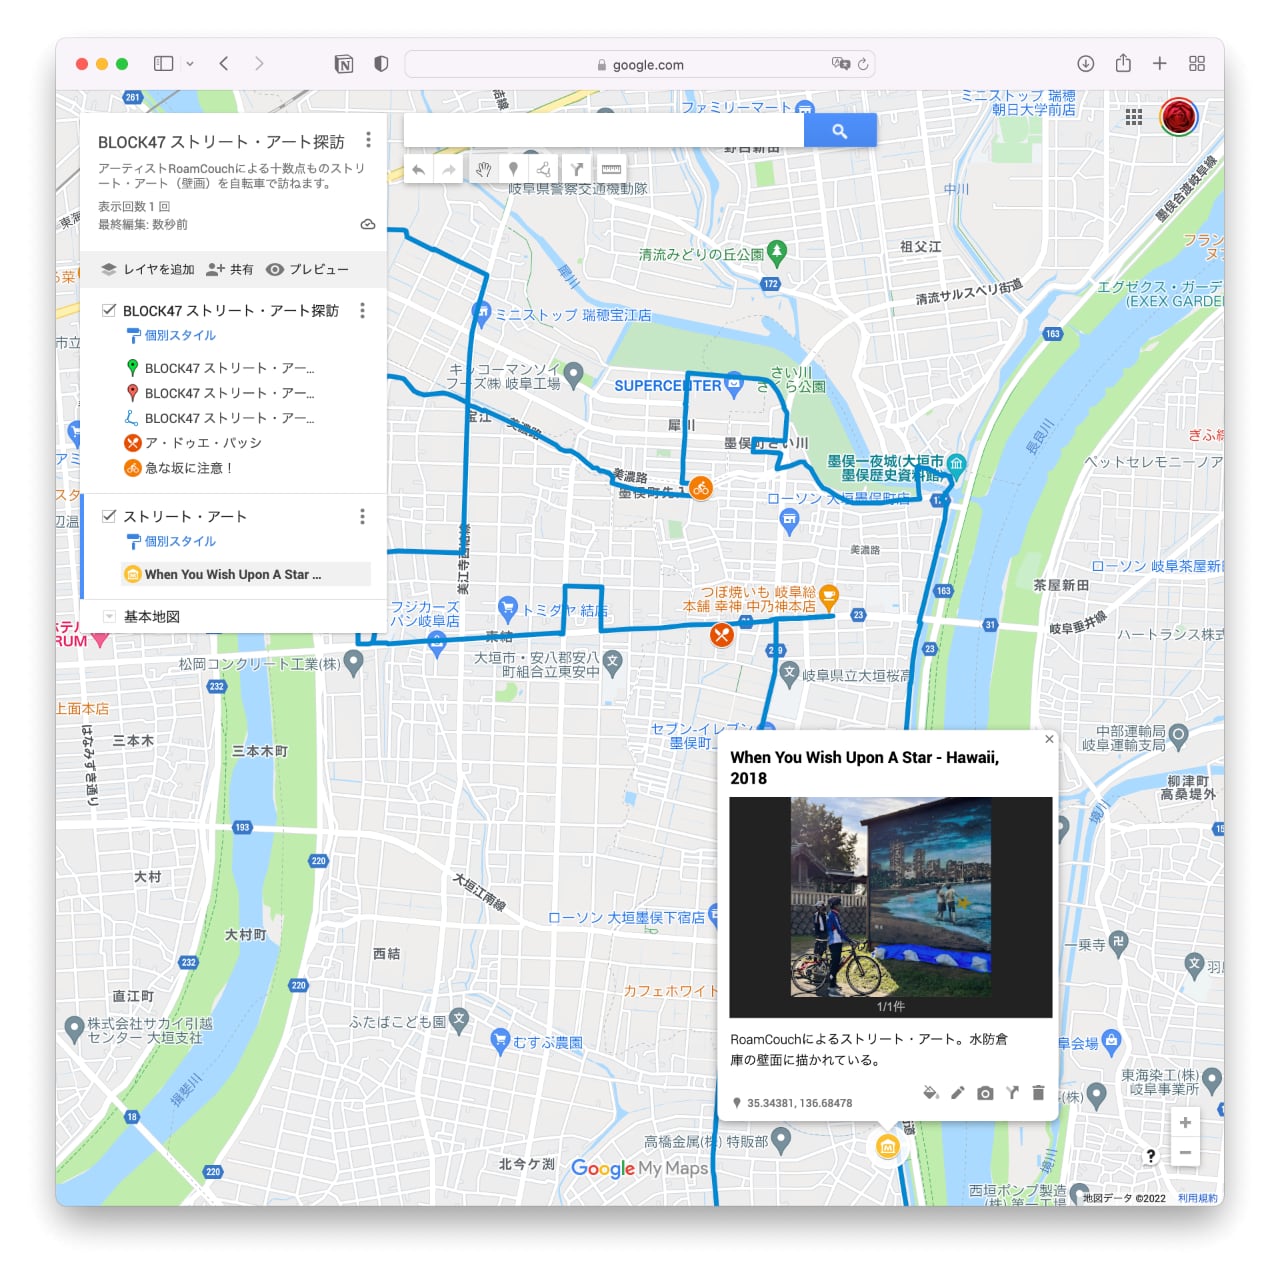
Task: Add a photo using the camera icon
Action: pos(985,1093)
